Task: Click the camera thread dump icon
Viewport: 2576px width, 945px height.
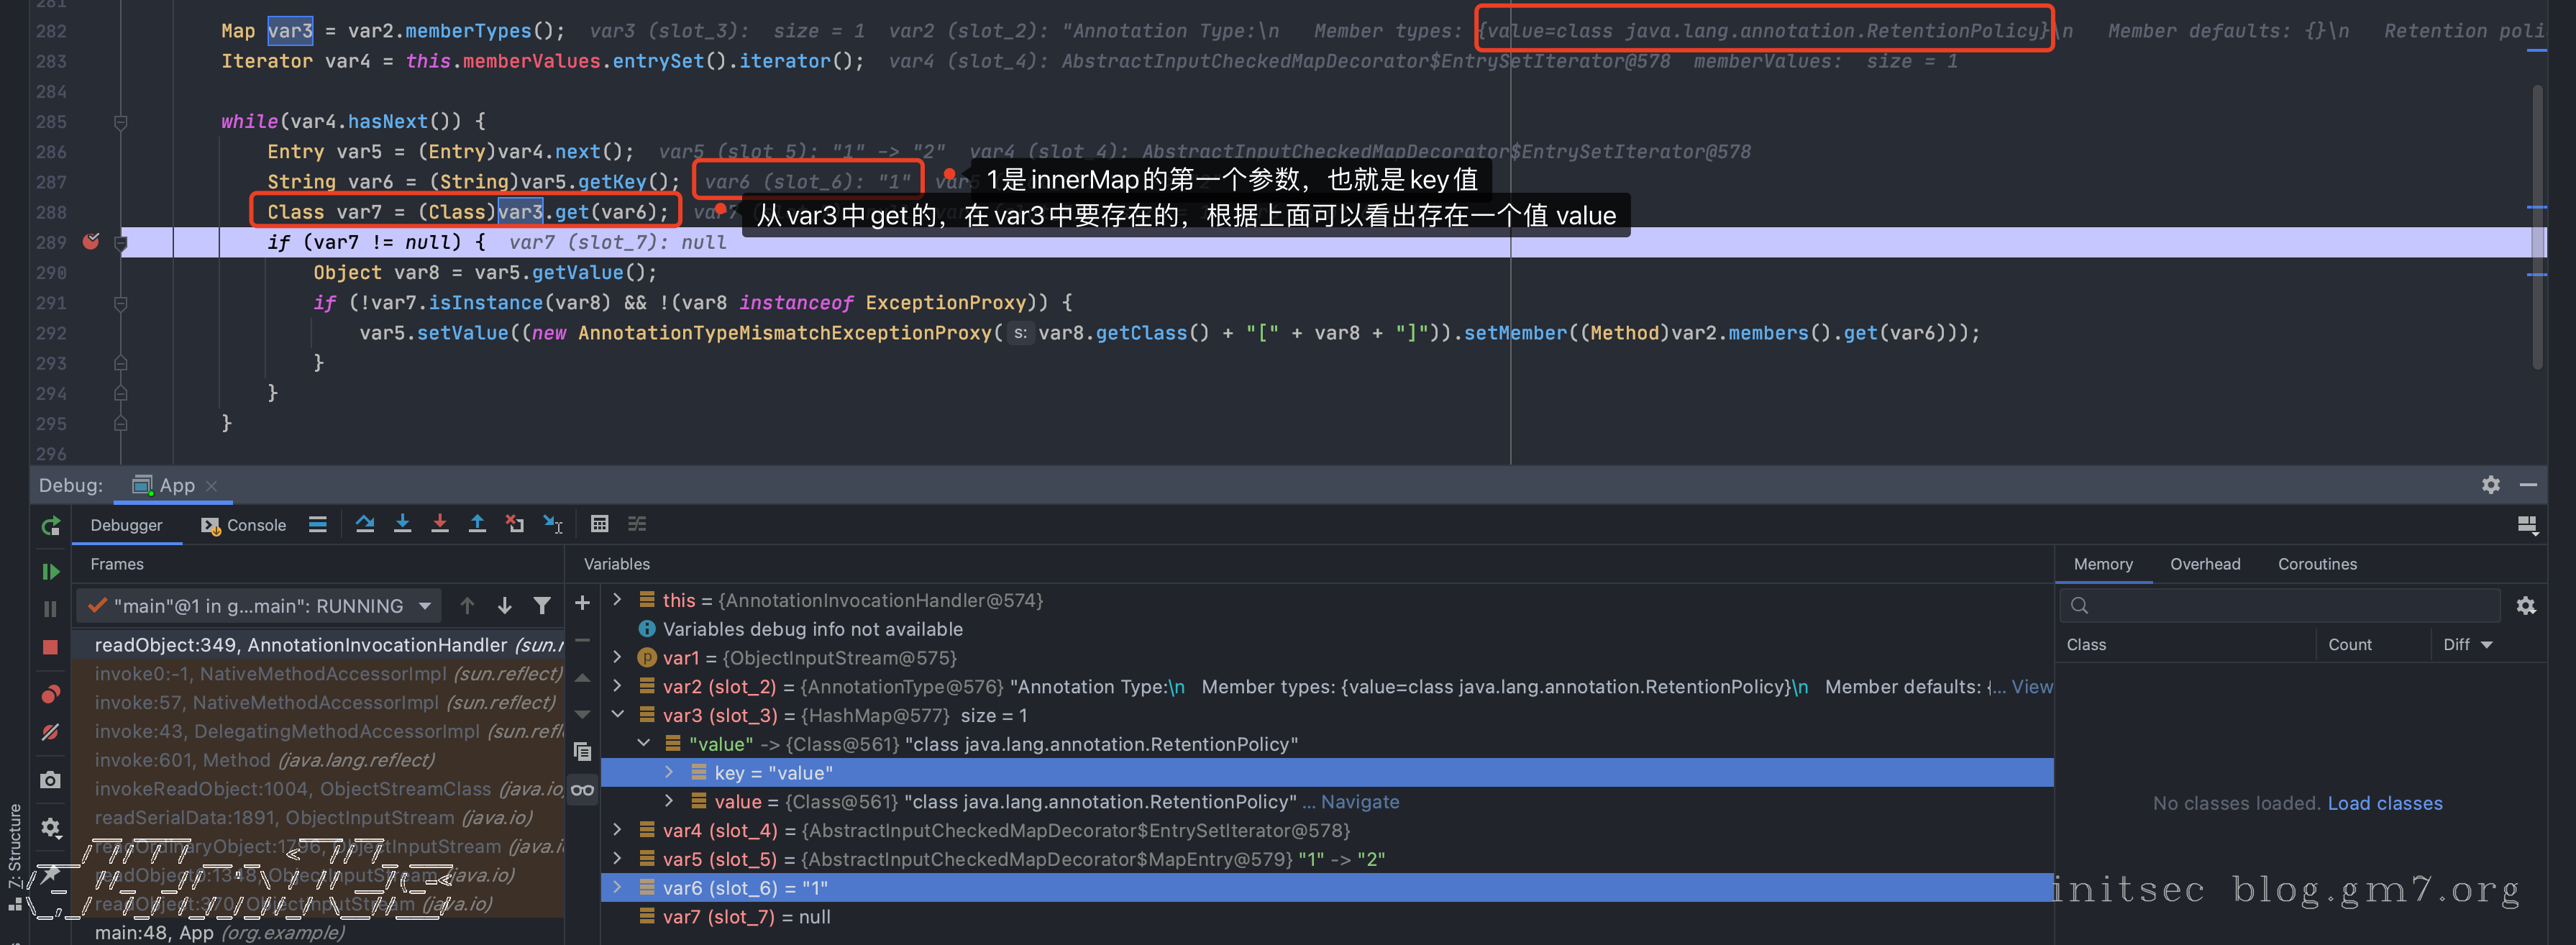Action: [x=50, y=780]
